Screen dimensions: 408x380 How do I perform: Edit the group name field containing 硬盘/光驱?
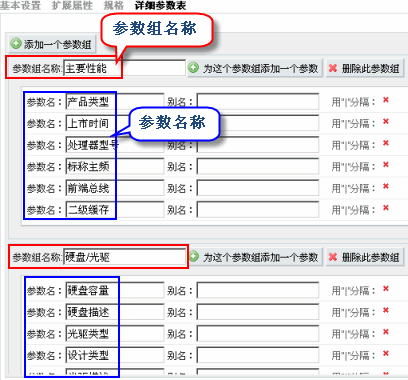click(124, 257)
